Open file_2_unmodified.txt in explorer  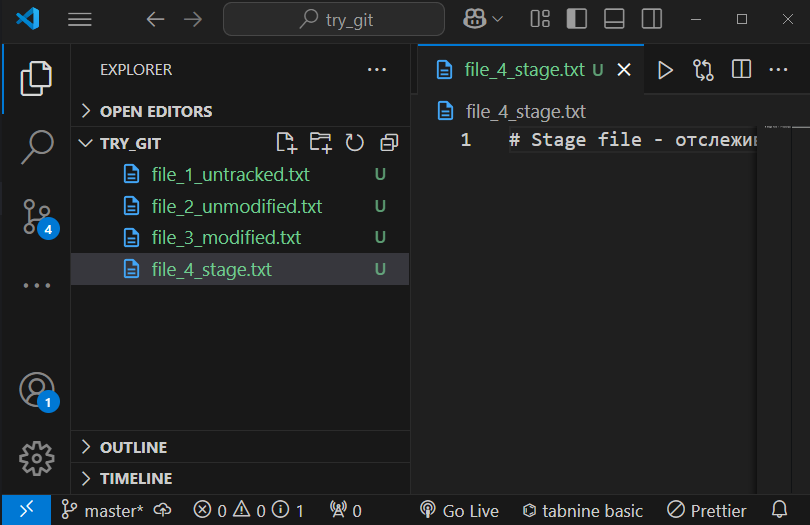coord(236,206)
